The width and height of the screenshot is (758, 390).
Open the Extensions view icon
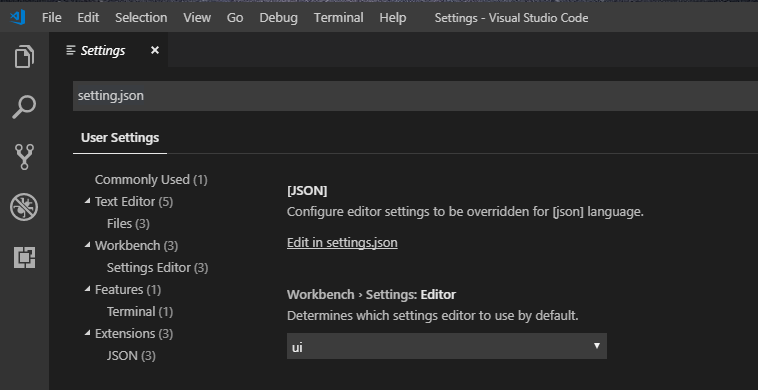pos(24,258)
